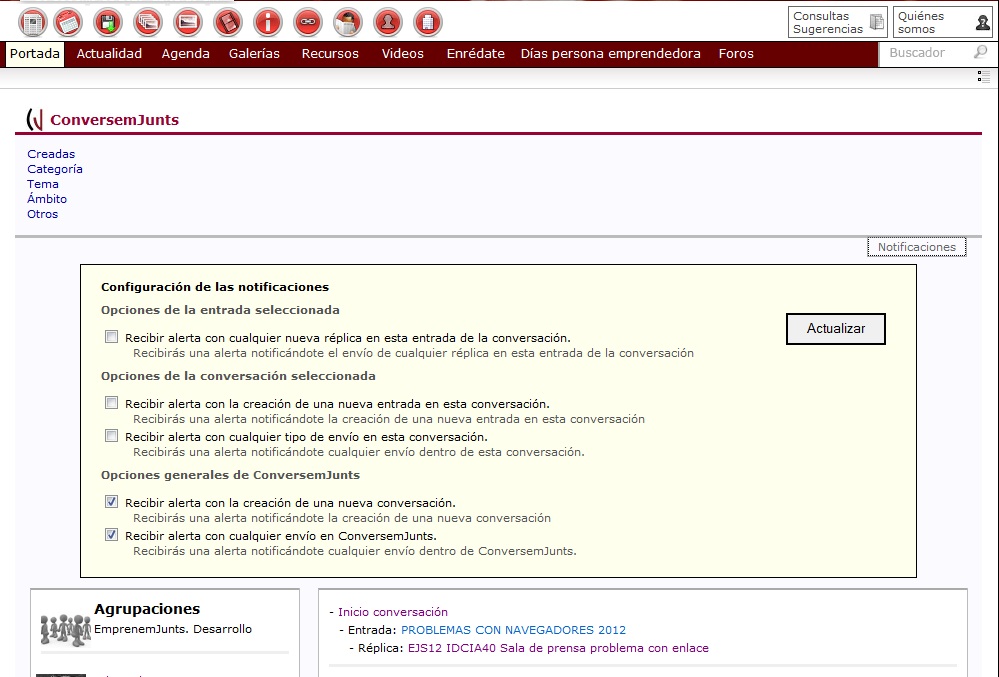Select the chain link icon in the toolbar

tap(308, 22)
